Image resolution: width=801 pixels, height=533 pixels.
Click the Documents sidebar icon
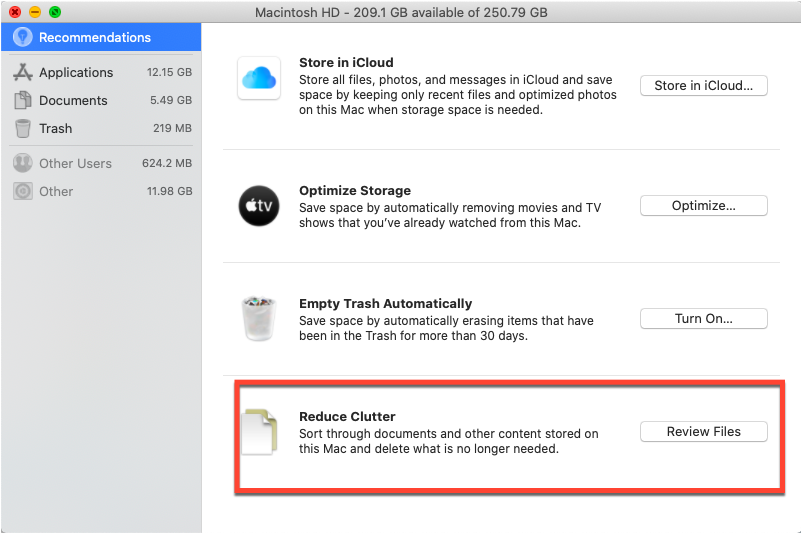[22, 100]
